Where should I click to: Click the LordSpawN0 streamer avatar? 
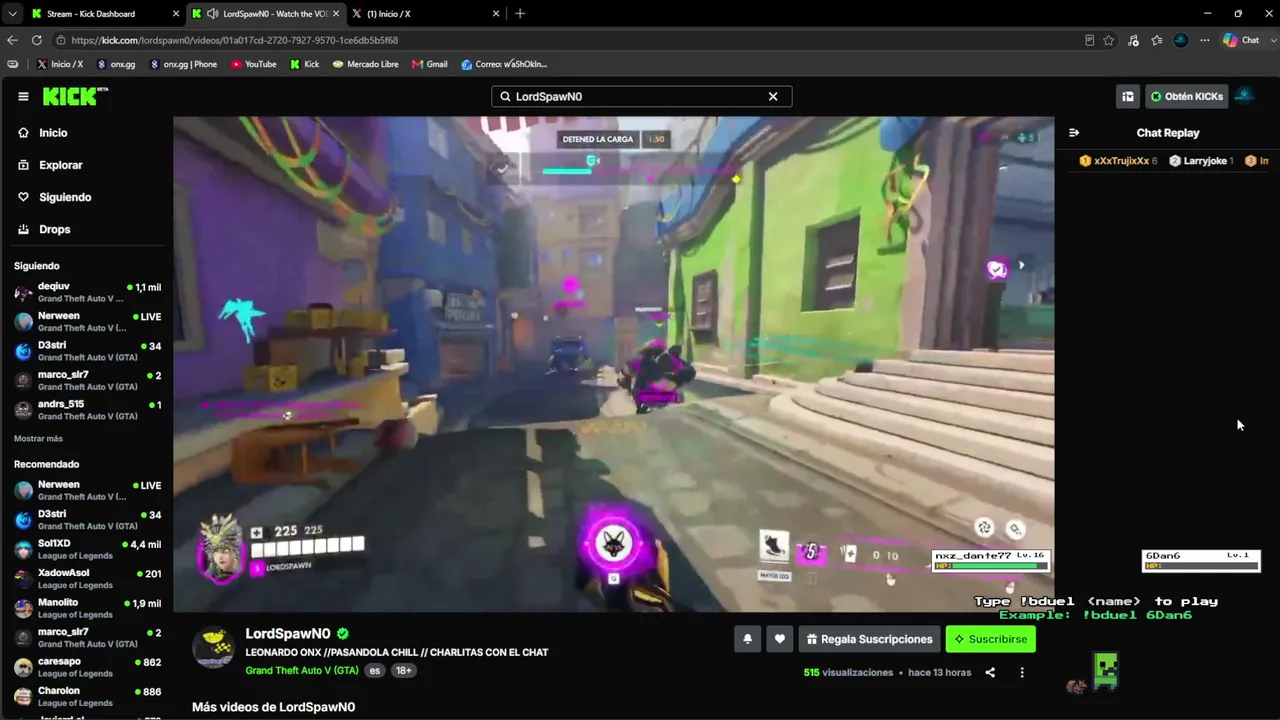[x=213, y=647]
